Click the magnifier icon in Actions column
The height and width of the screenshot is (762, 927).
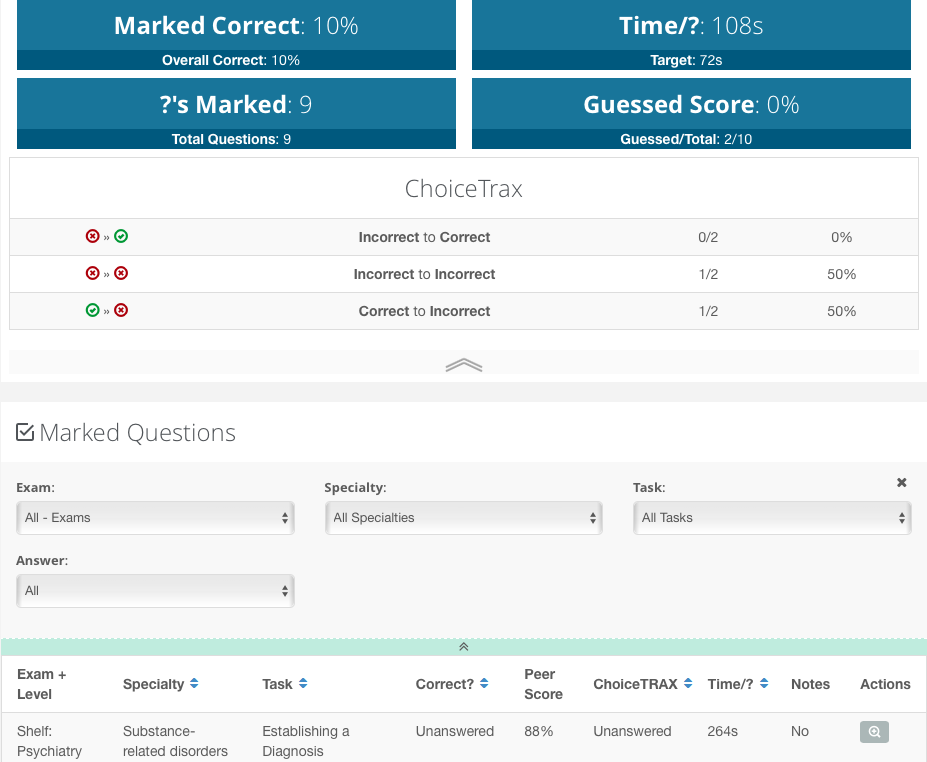[x=874, y=732]
